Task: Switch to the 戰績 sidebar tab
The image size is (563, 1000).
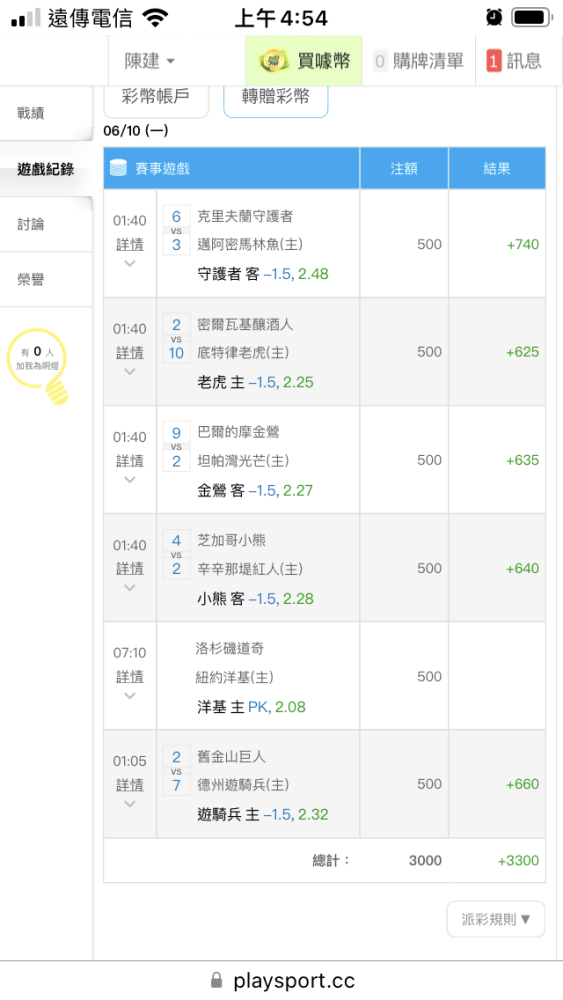Action: [x=46, y=114]
